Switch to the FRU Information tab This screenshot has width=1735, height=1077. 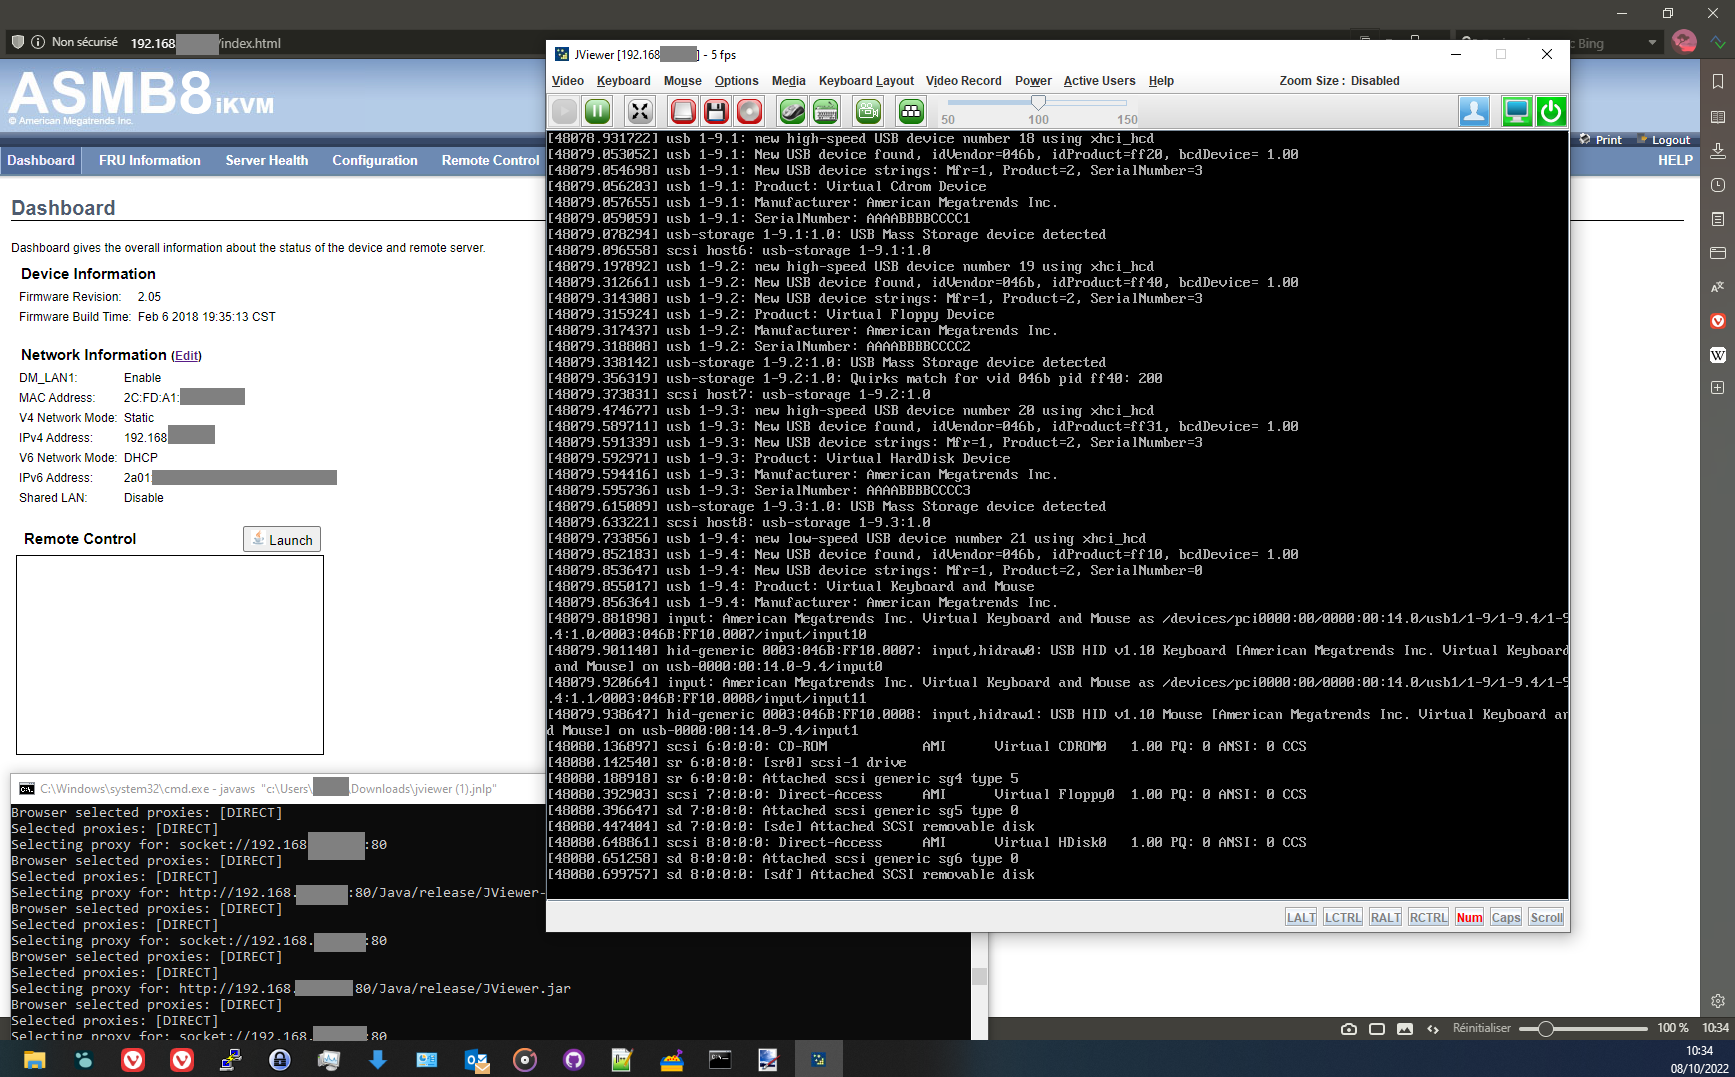(149, 160)
